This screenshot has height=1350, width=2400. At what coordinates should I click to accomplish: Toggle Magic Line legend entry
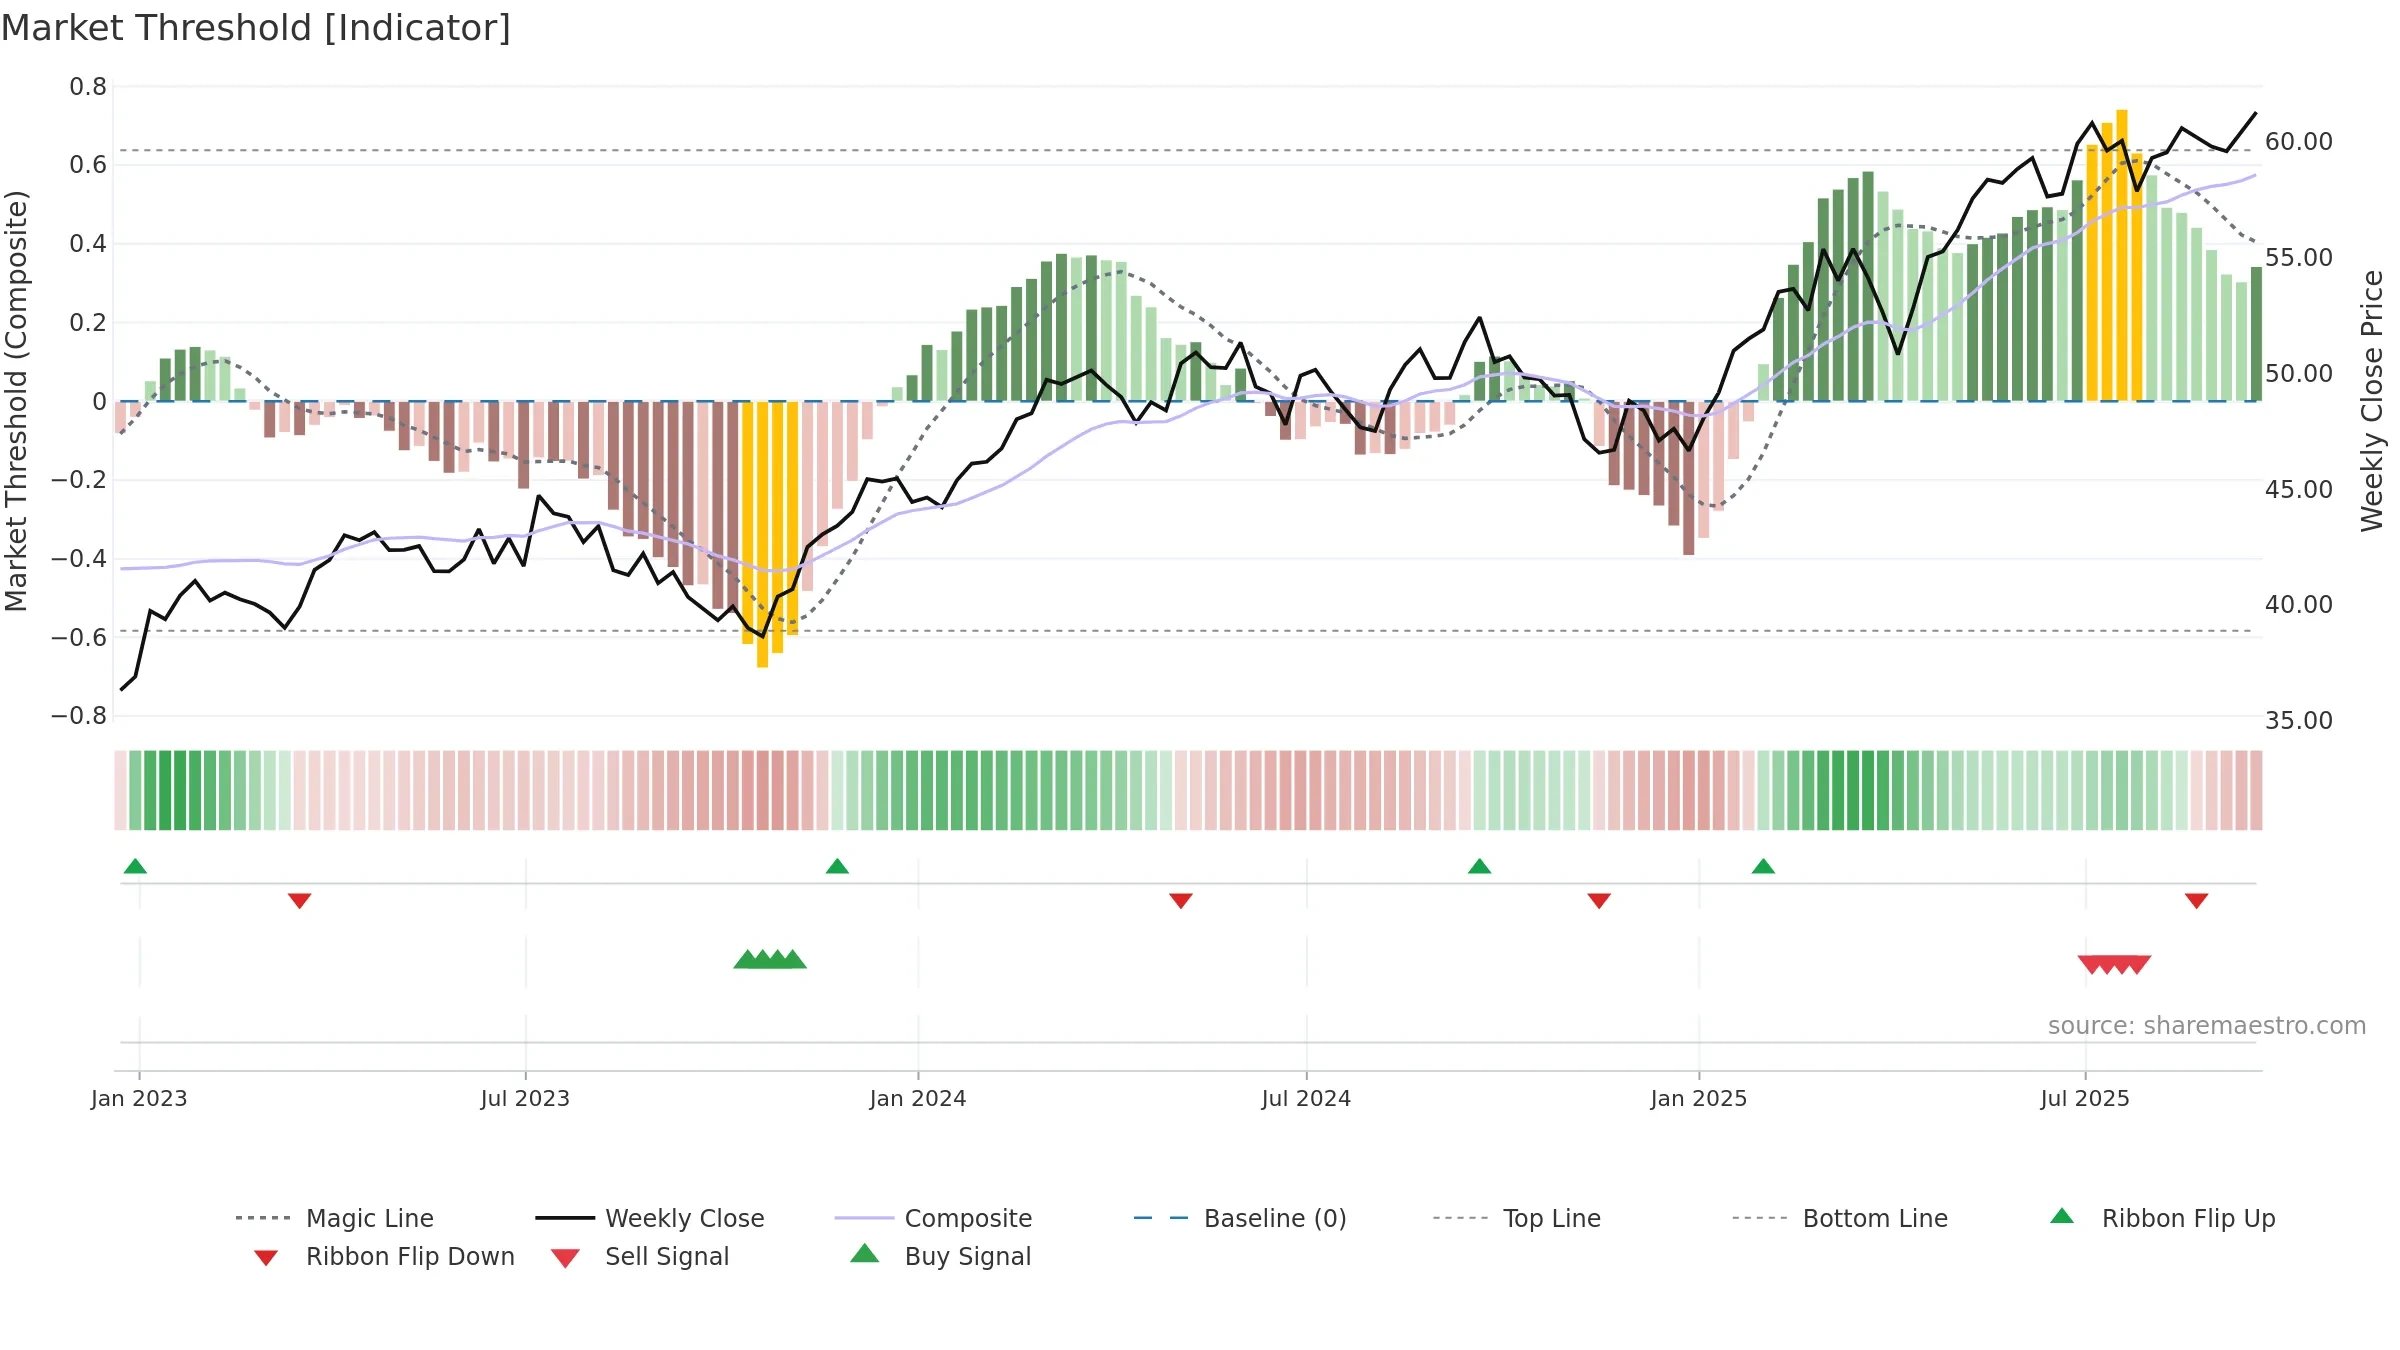(x=334, y=1218)
